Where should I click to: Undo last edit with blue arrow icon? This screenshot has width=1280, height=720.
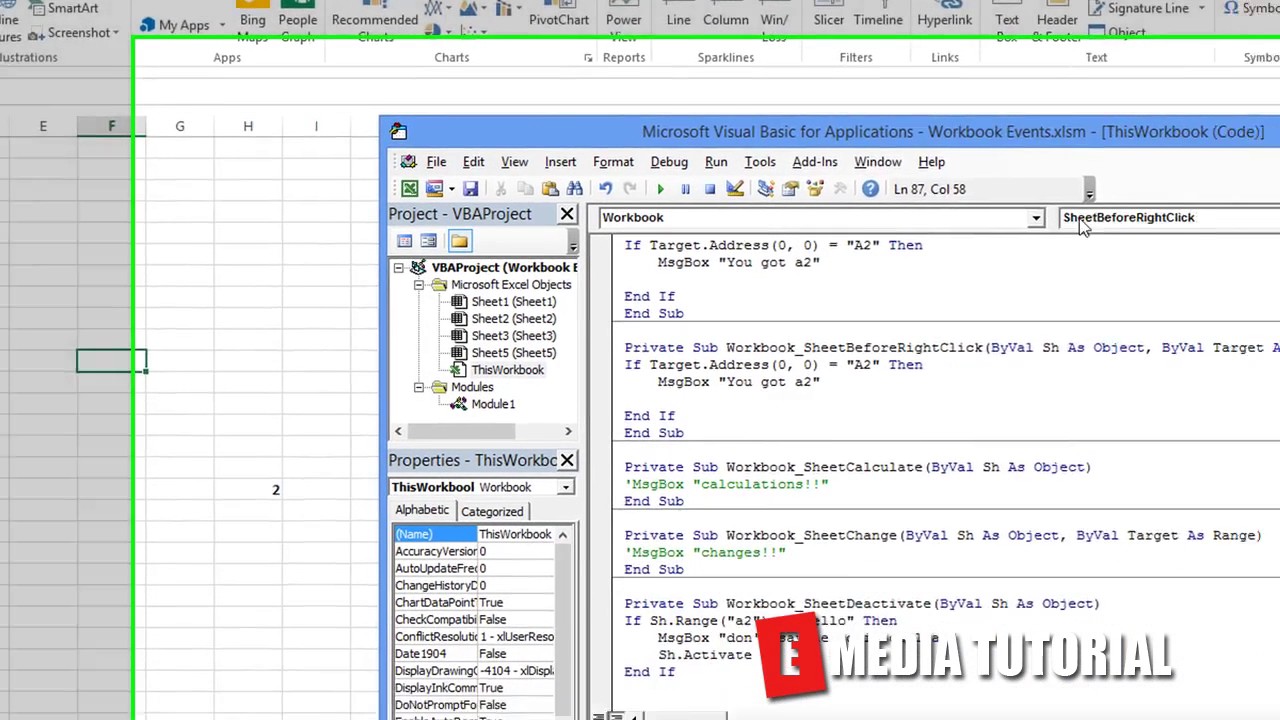605,189
